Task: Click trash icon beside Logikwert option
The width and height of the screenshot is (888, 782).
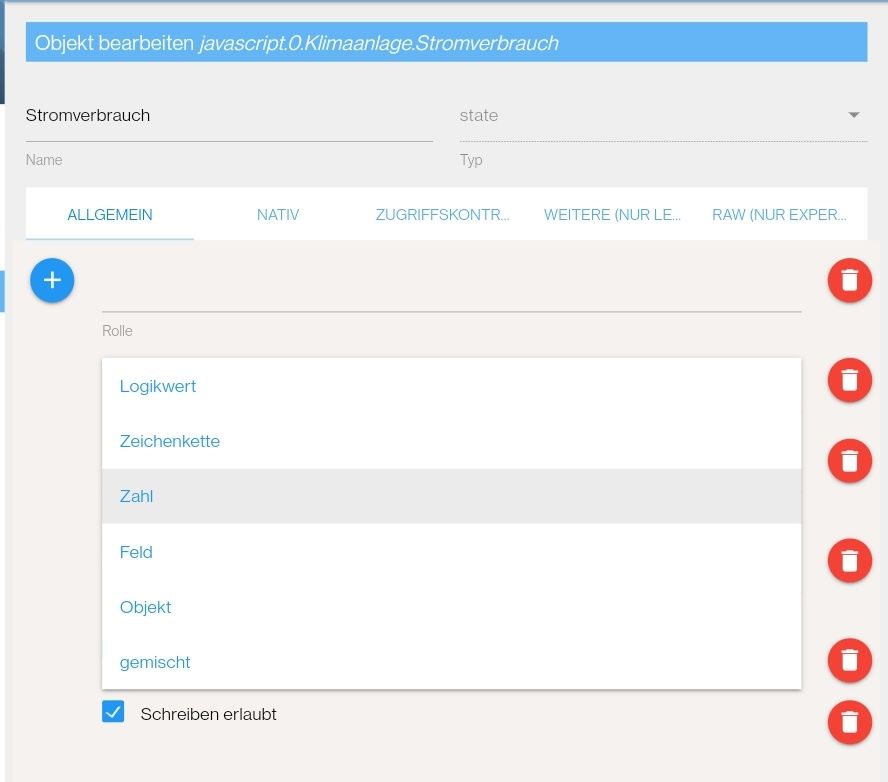Action: (x=849, y=380)
